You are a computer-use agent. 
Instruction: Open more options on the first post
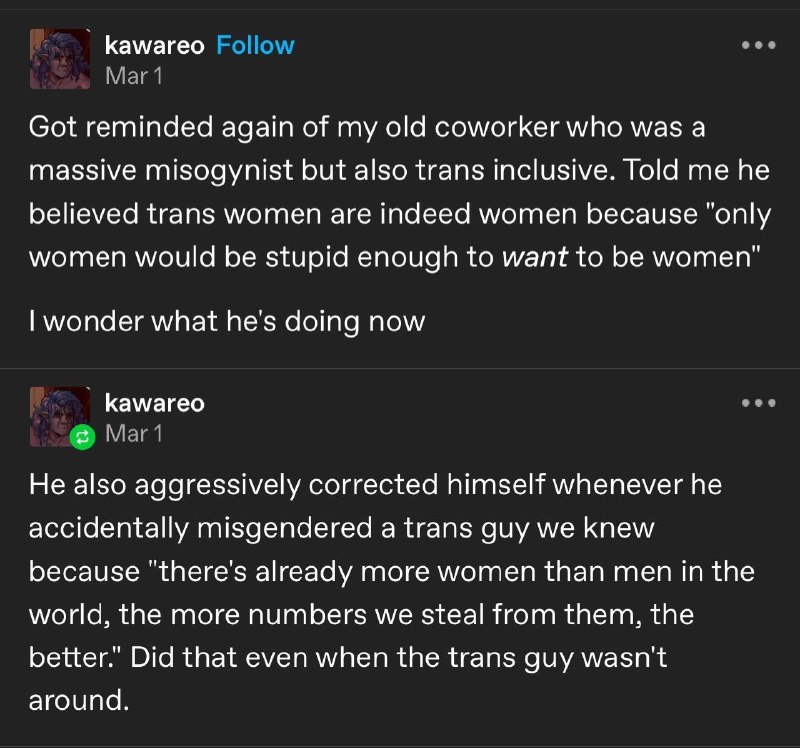(759, 45)
